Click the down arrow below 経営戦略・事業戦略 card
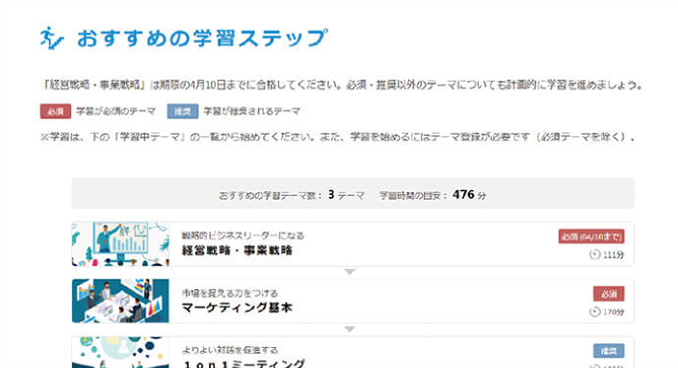The height and width of the screenshot is (368, 678). pos(350,272)
